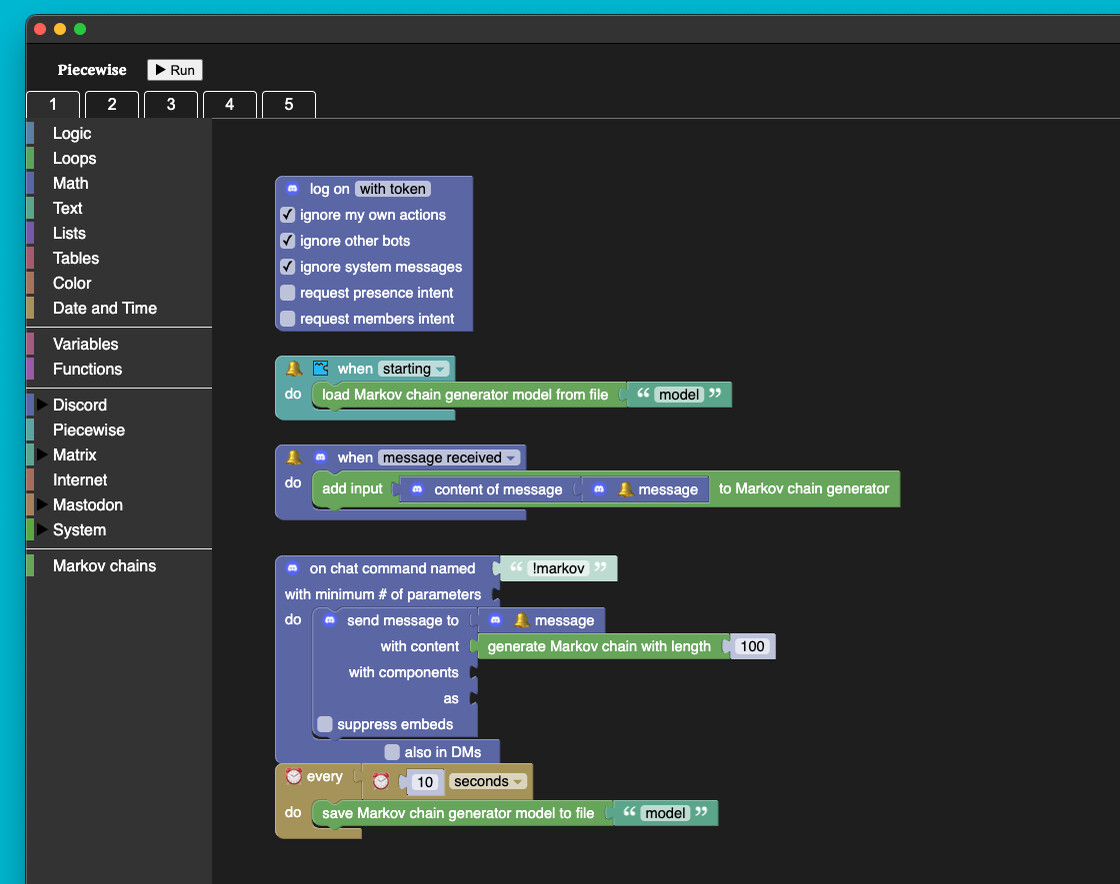The width and height of the screenshot is (1120, 884).
Task: Click the Discord icon on on chat command named
Action: 291,568
